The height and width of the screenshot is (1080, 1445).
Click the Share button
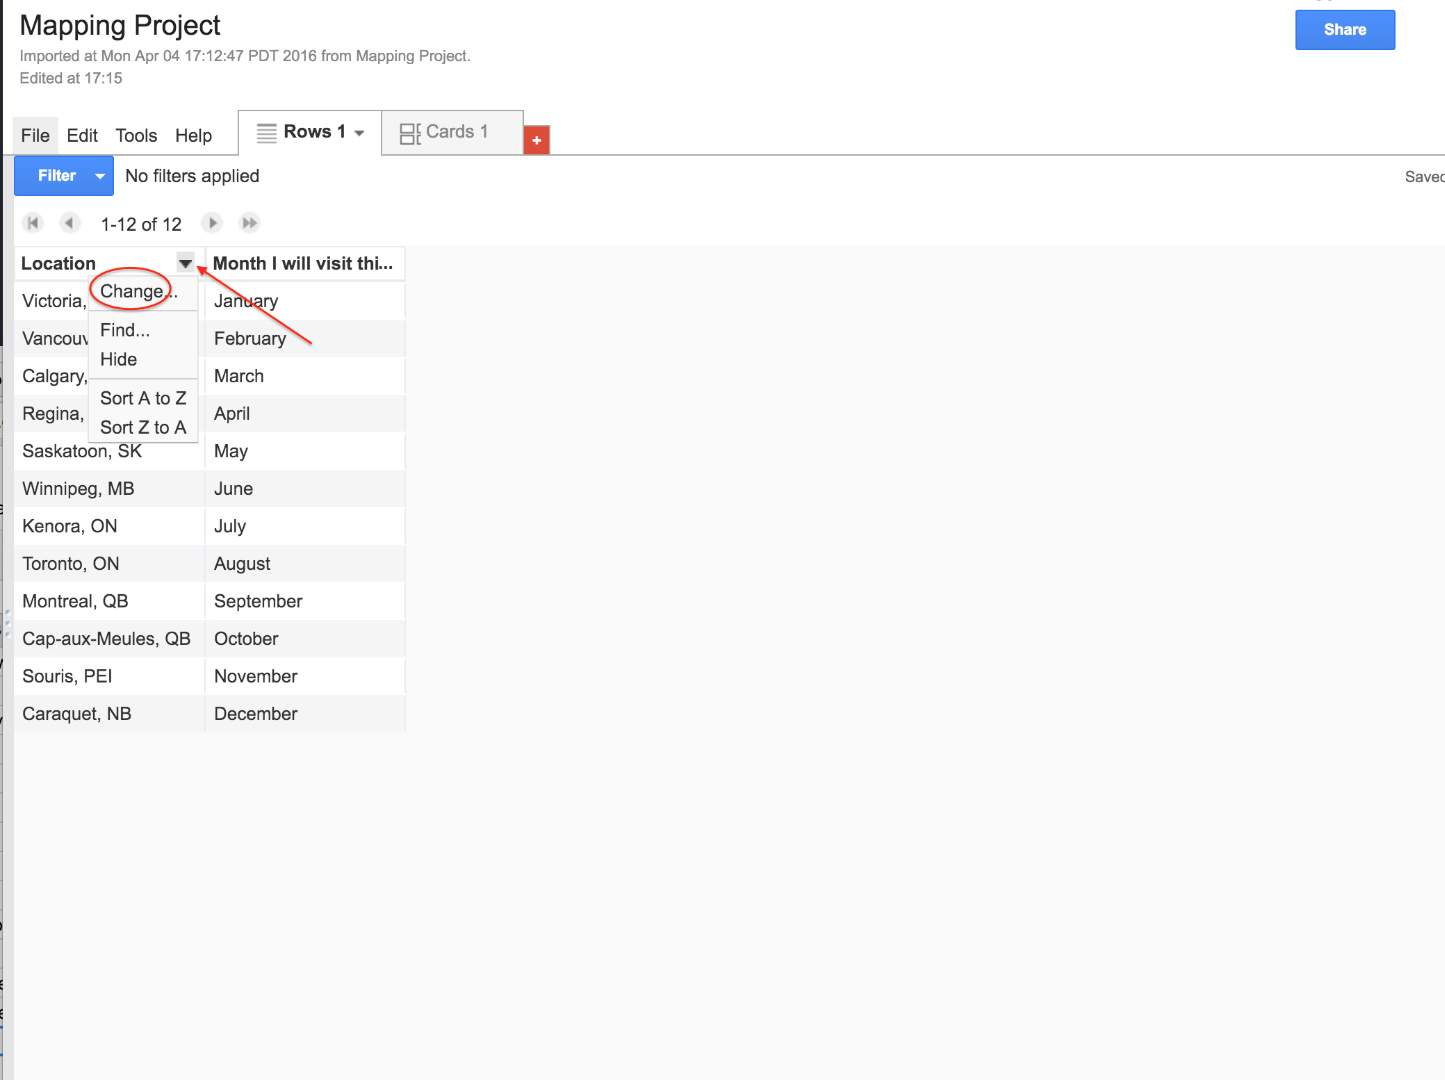pyautogui.click(x=1344, y=29)
